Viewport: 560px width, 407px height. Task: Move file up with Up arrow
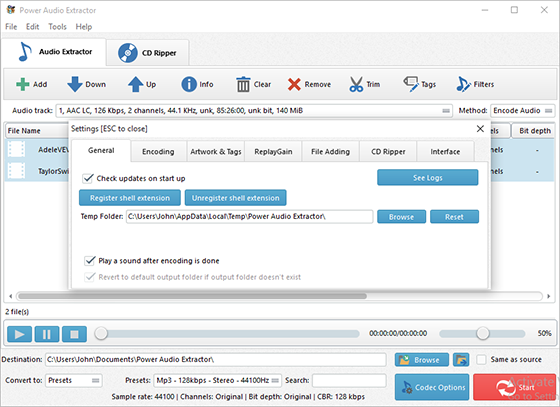click(135, 85)
